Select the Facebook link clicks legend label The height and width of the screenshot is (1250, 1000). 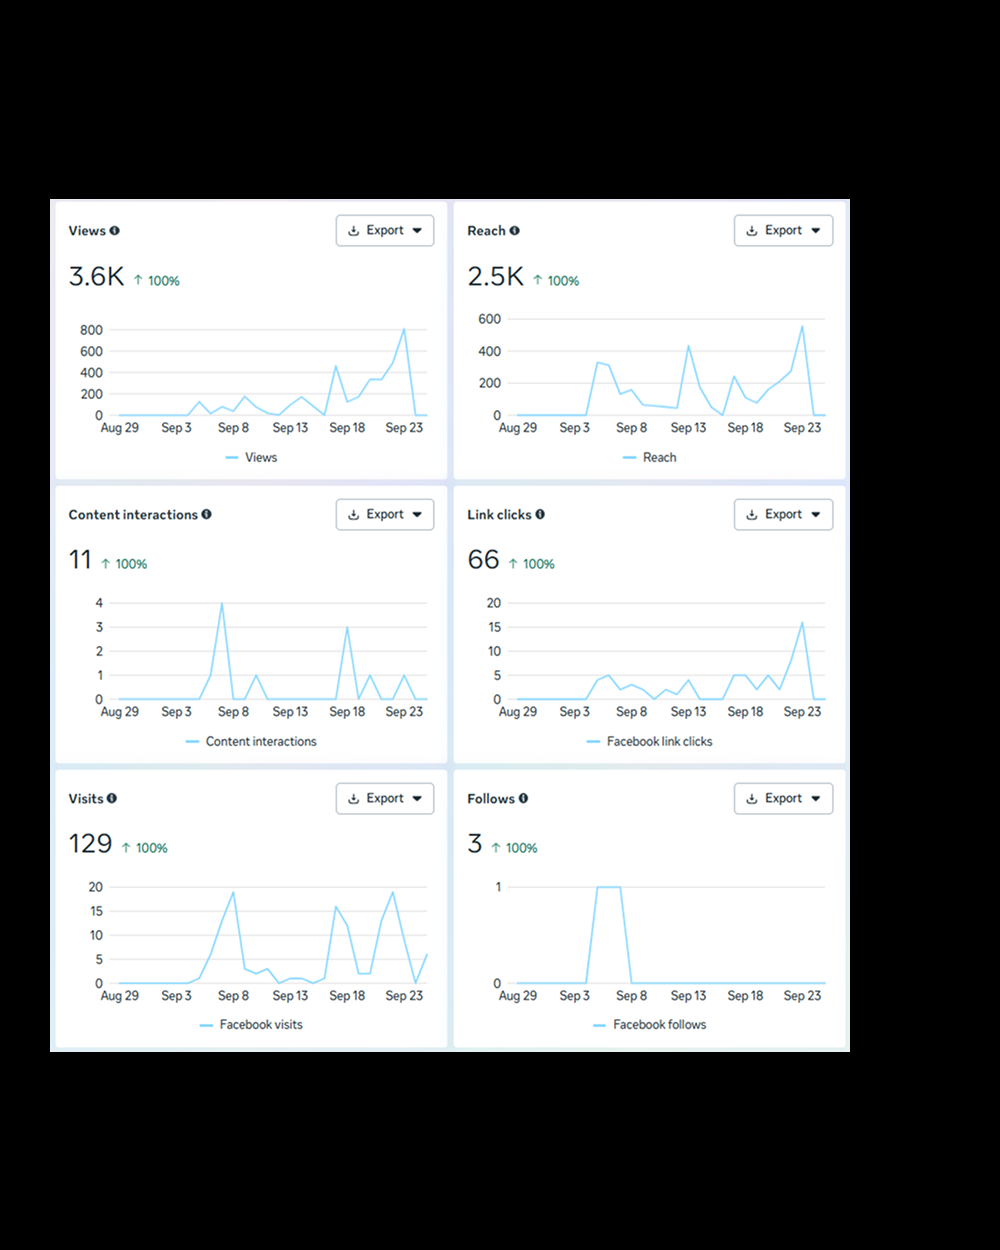coord(660,741)
